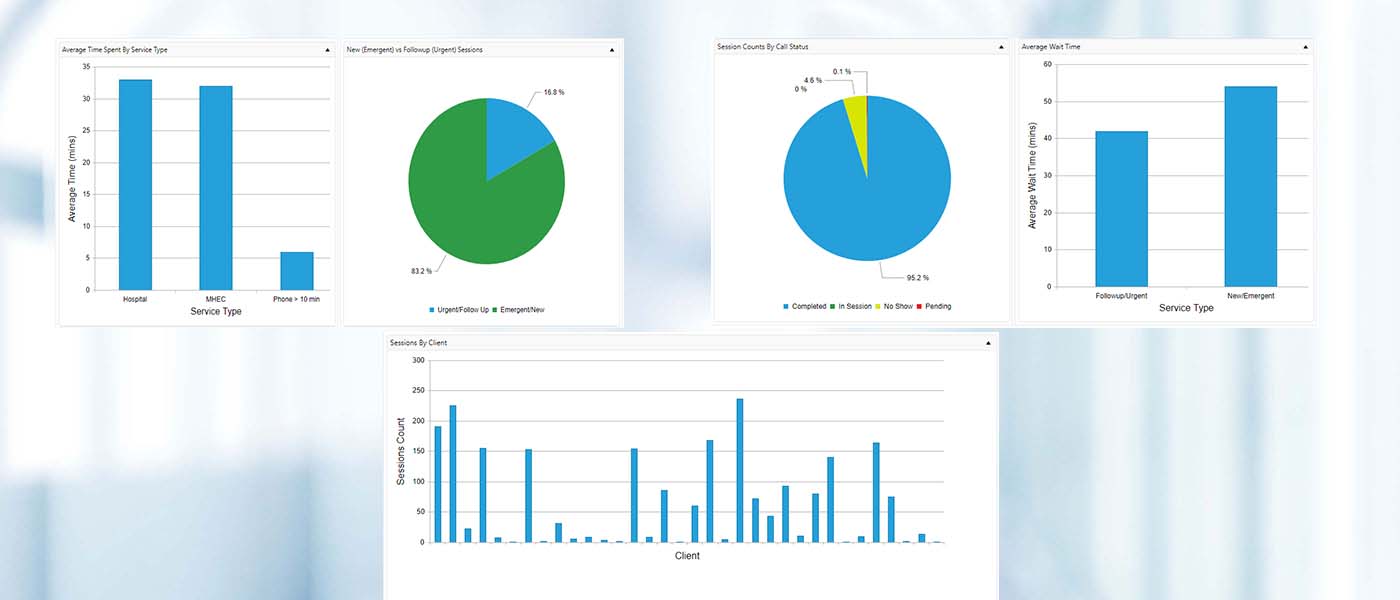Click the tallest bar in Sessions By Client
The image size is (1400, 600).
(740, 470)
